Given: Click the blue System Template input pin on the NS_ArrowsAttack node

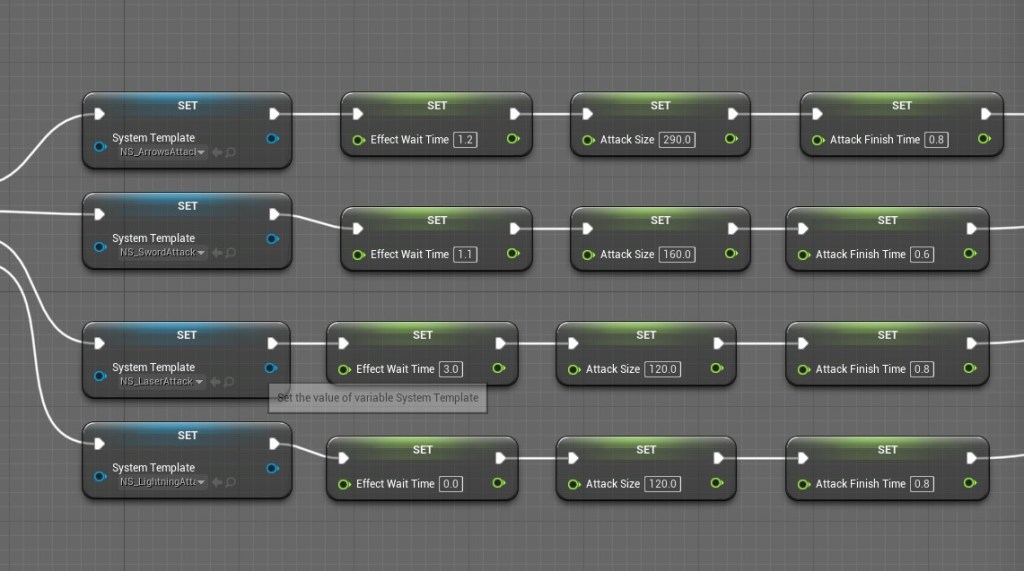Looking at the screenshot, I should click(99, 146).
